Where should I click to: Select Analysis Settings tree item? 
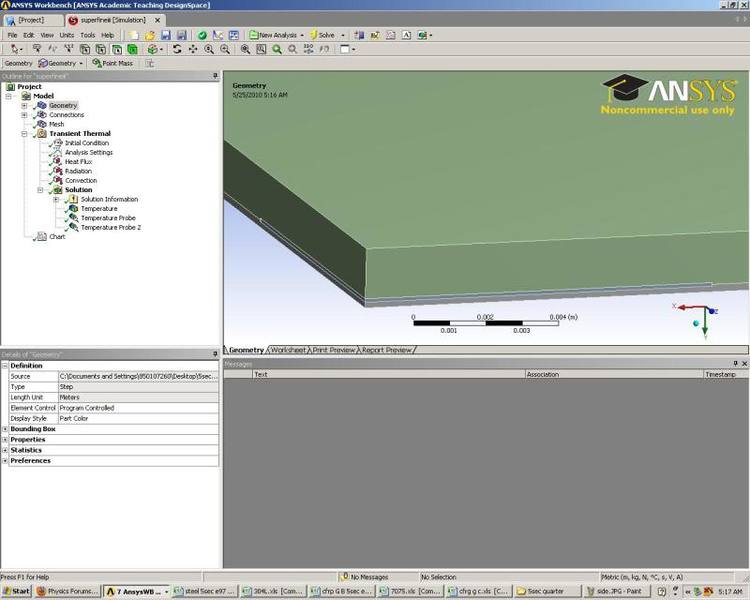click(x=88, y=153)
